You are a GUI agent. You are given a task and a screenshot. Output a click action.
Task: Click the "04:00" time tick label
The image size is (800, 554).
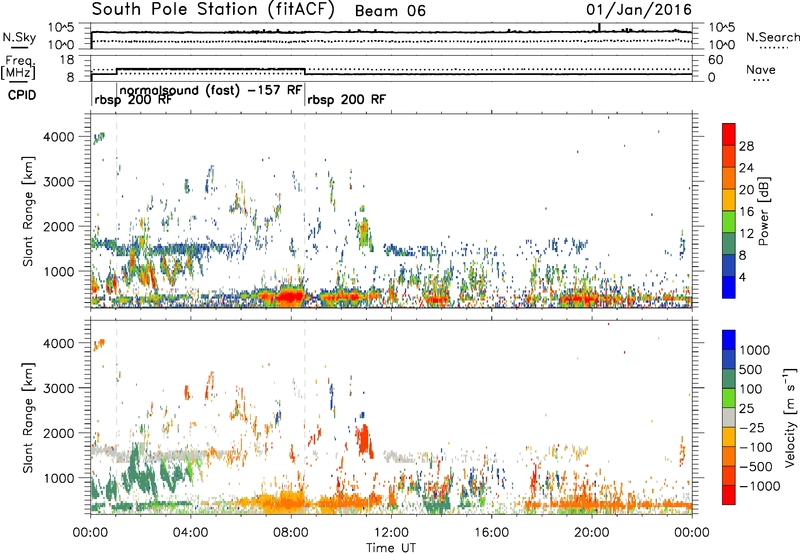click(191, 533)
